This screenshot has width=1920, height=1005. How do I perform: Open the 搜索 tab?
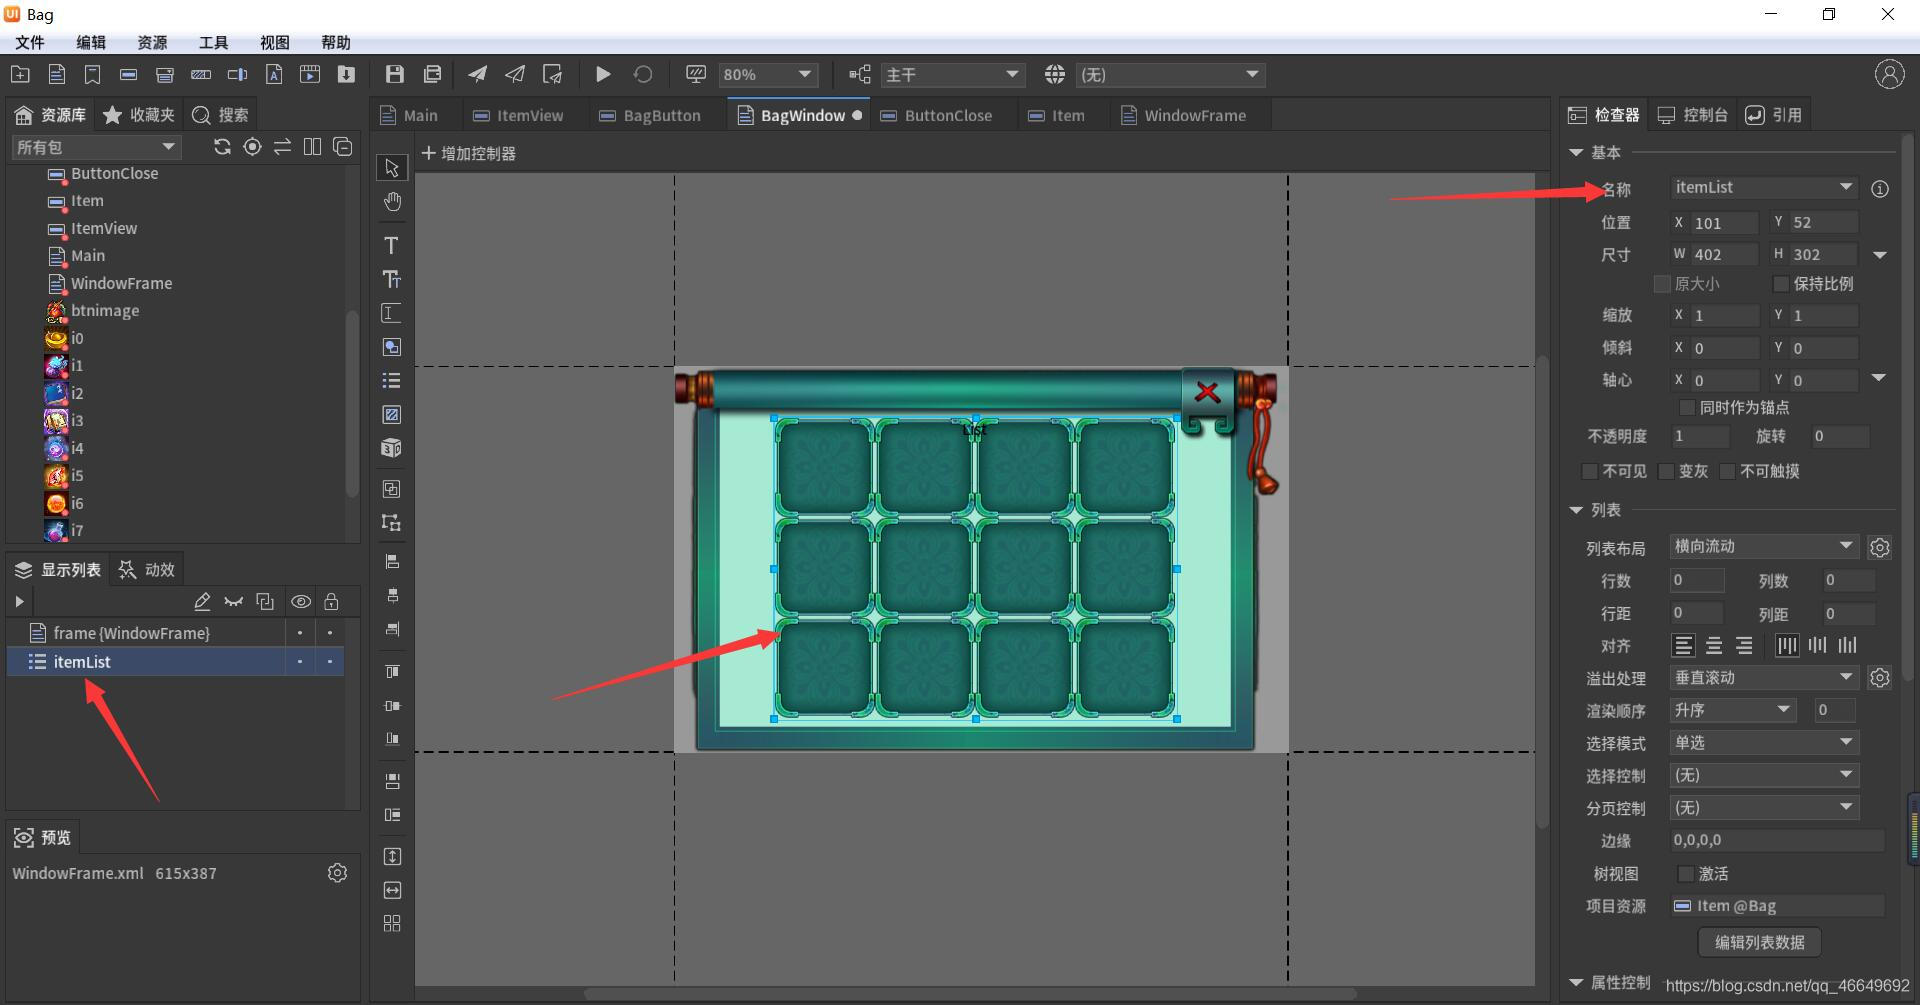(220, 115)
